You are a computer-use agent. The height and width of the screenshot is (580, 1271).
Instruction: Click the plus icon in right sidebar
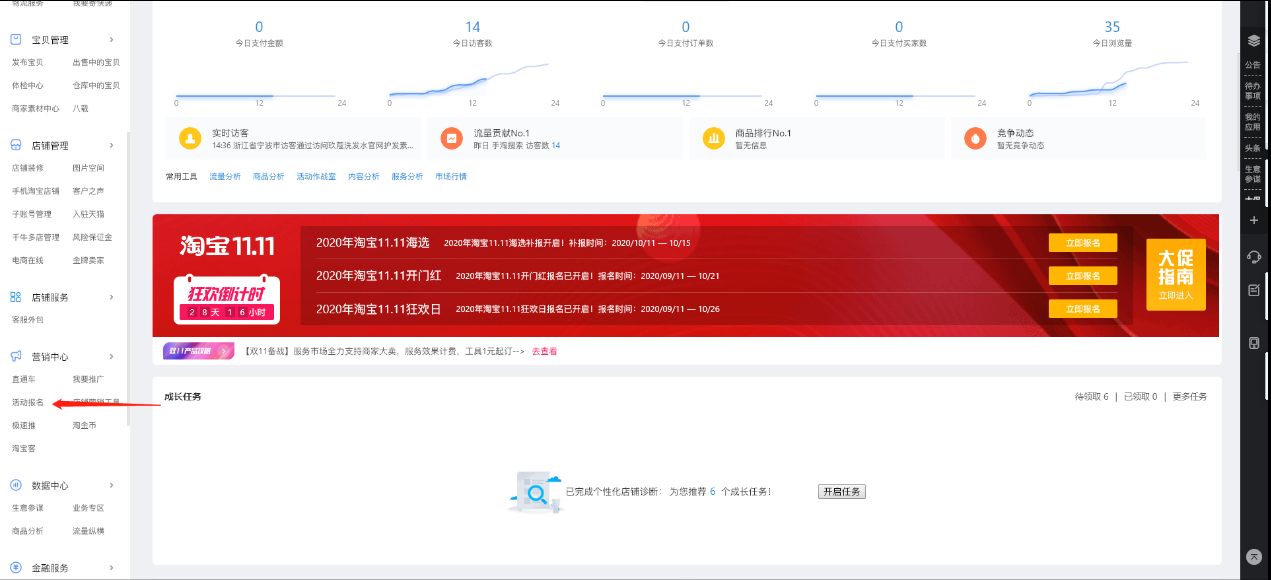click(x=1253, y=219)
